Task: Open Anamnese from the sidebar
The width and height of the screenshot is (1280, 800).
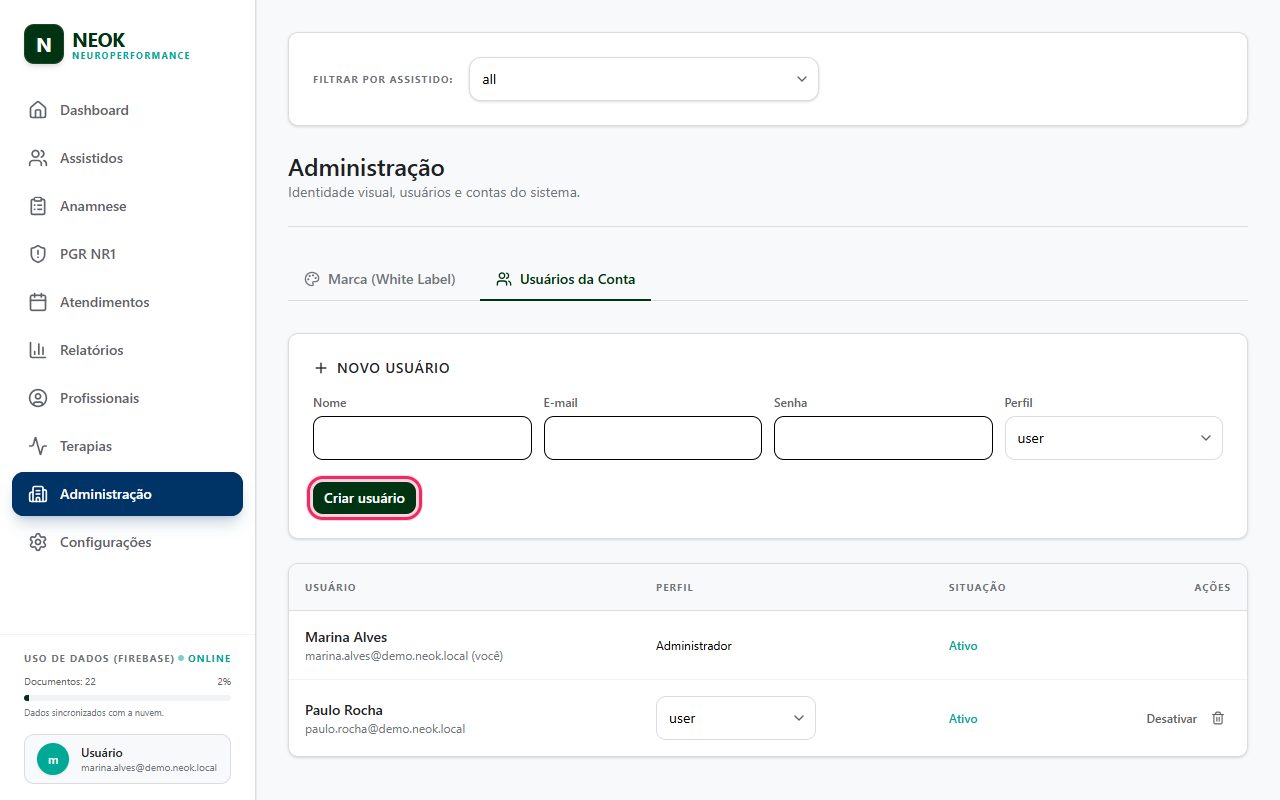Action: point(127,206)
